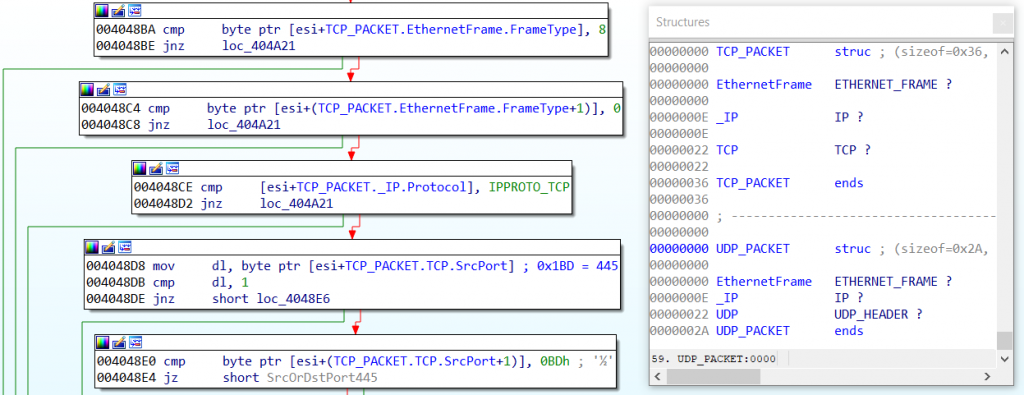Click Structures horizontal scrollbar left arrow
Viewport: 1024px width, 395px height.
(x=658, y=377)
